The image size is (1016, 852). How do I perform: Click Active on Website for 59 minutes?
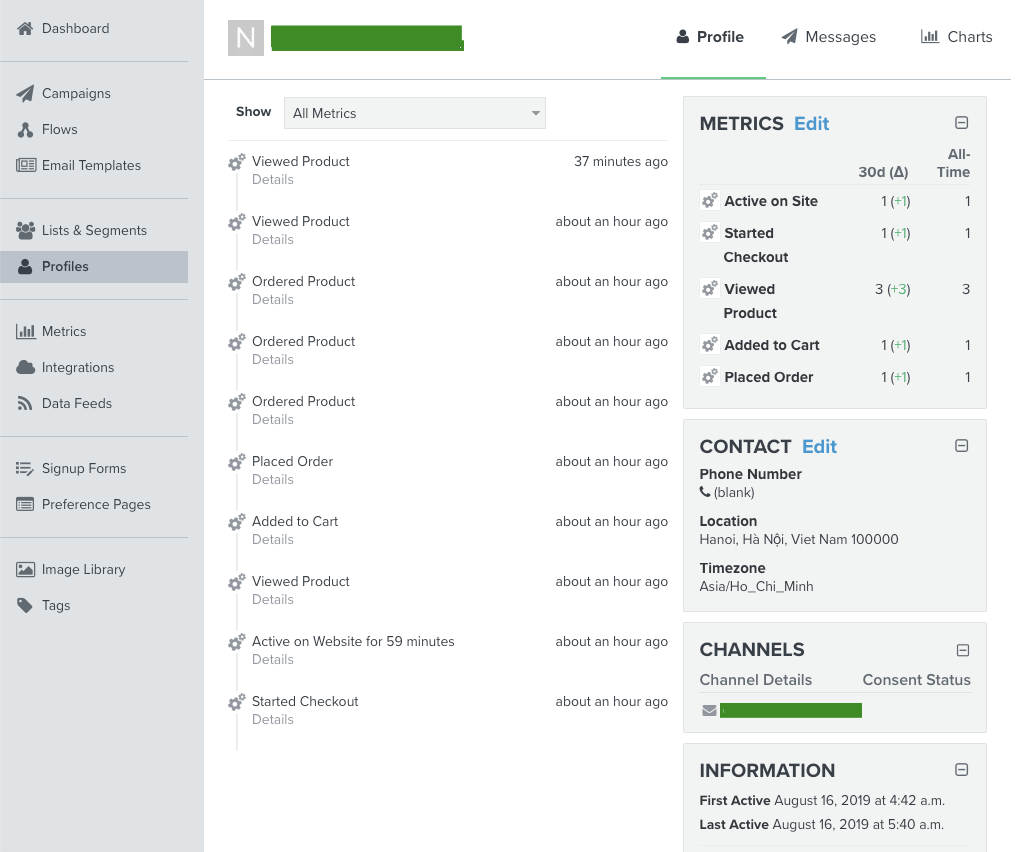pyautogui.click(x=353, y=641)
